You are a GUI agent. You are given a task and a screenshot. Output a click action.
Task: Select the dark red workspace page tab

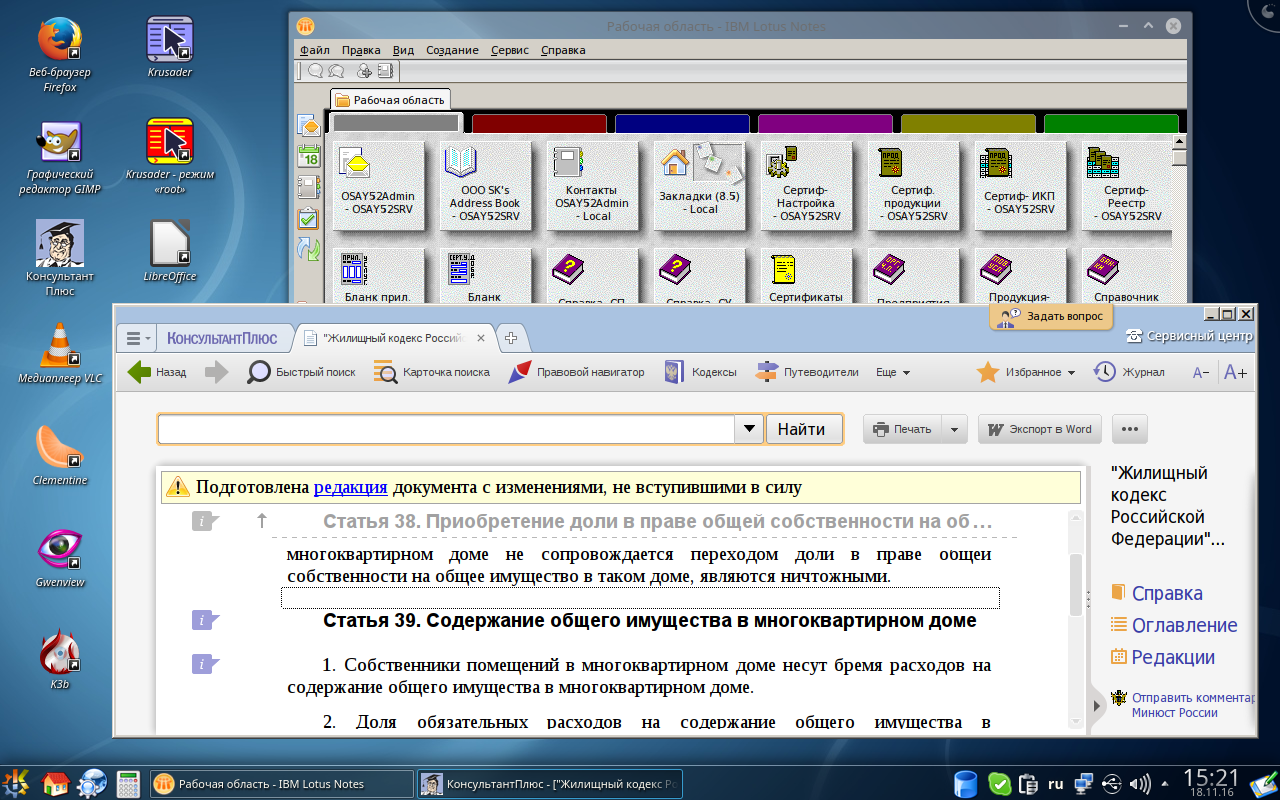coord(539,124)
